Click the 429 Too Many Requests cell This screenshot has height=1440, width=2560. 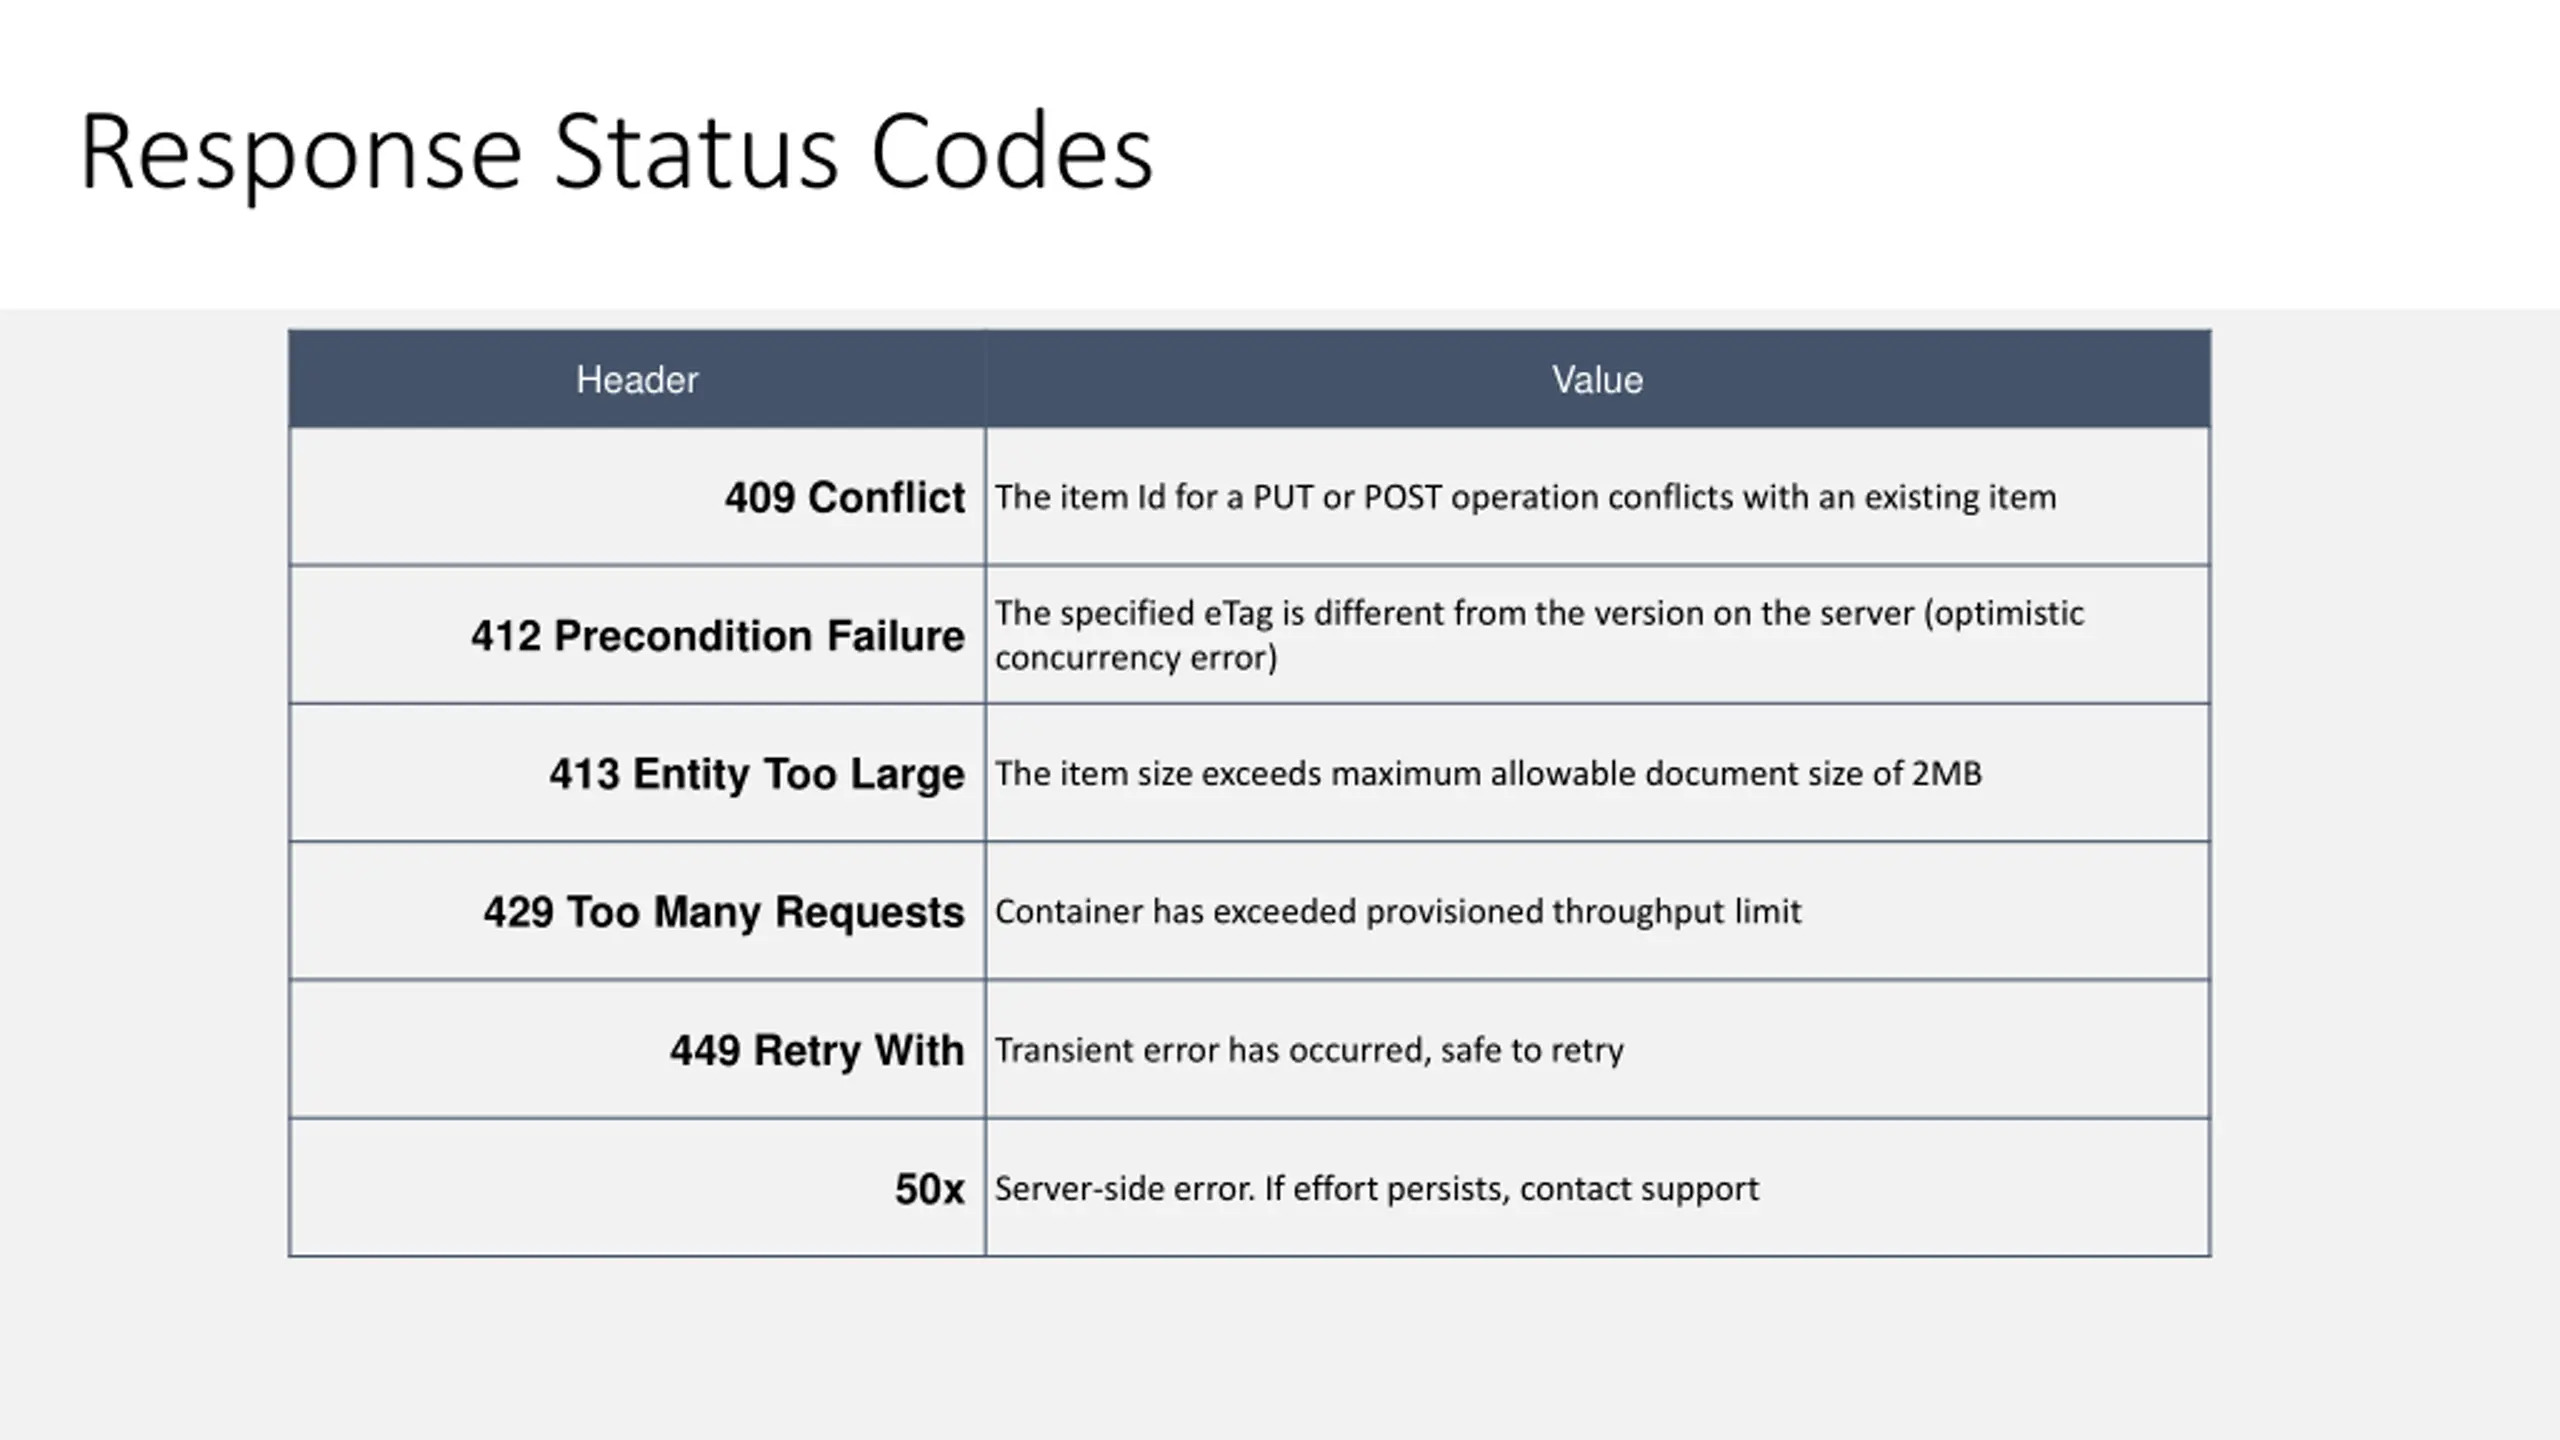(637, 911)
